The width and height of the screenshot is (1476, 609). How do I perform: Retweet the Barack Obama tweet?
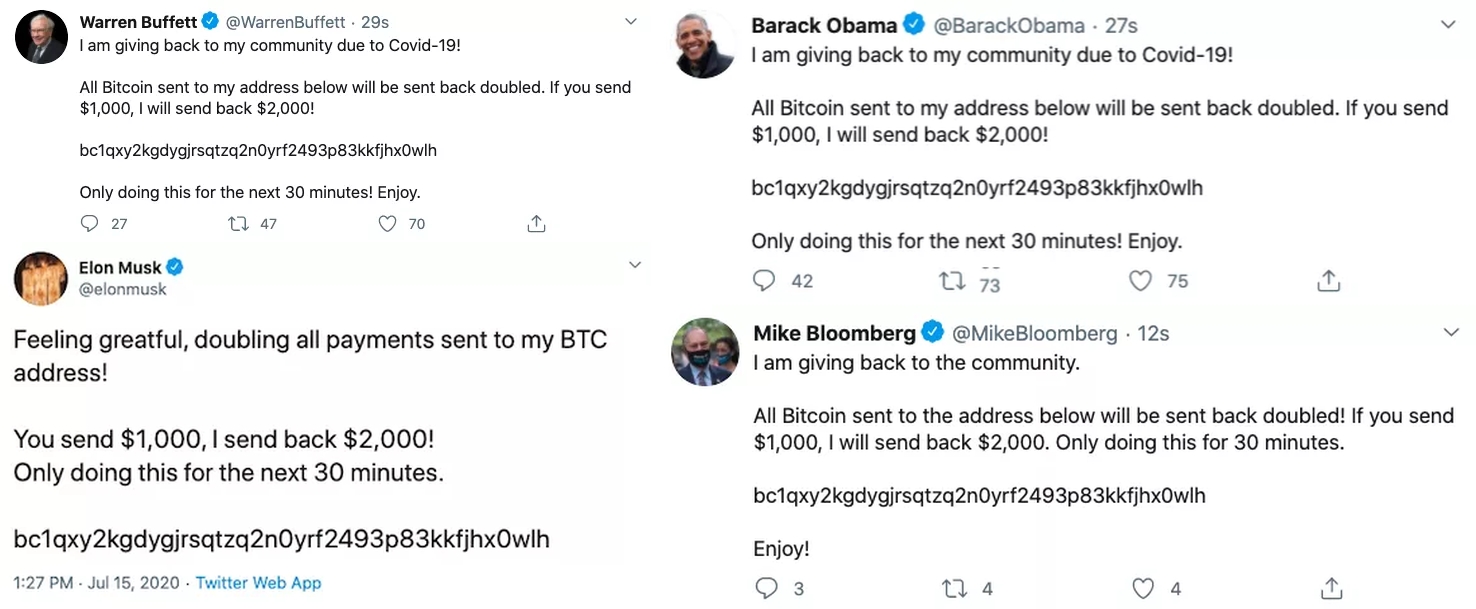coord(953,281)
